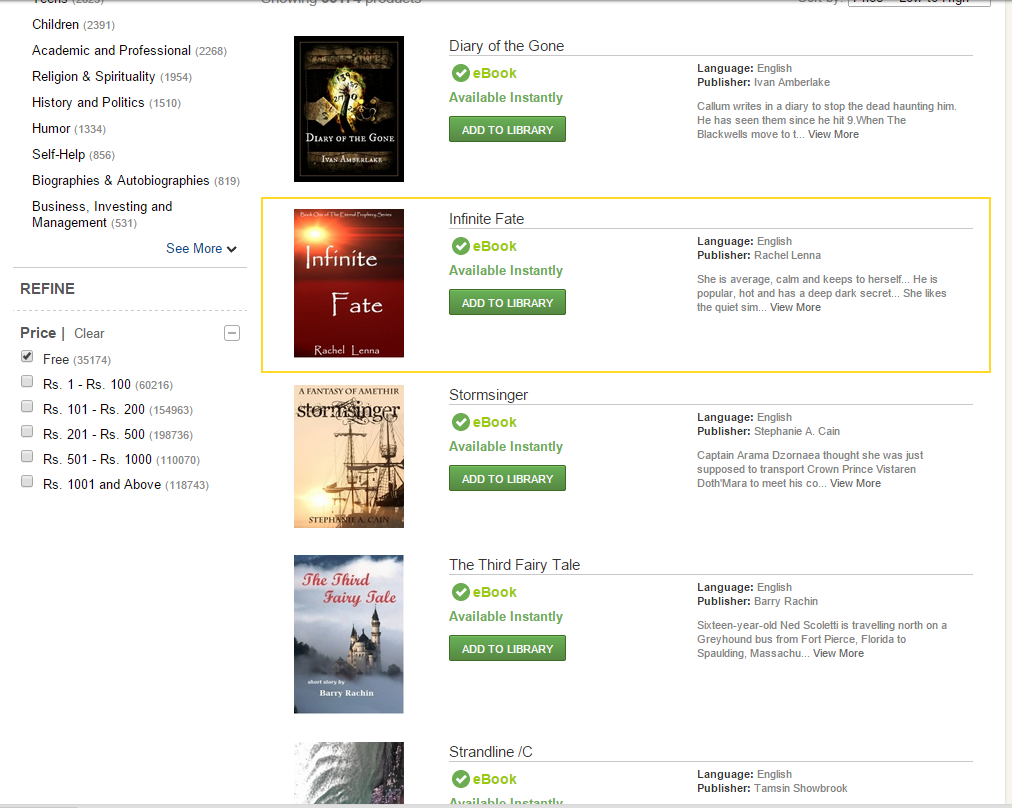Viewport: 1012px width, 808px height.
Task: Open The Third Fairy Tale book cover
Action: click(x=348, y=634)
